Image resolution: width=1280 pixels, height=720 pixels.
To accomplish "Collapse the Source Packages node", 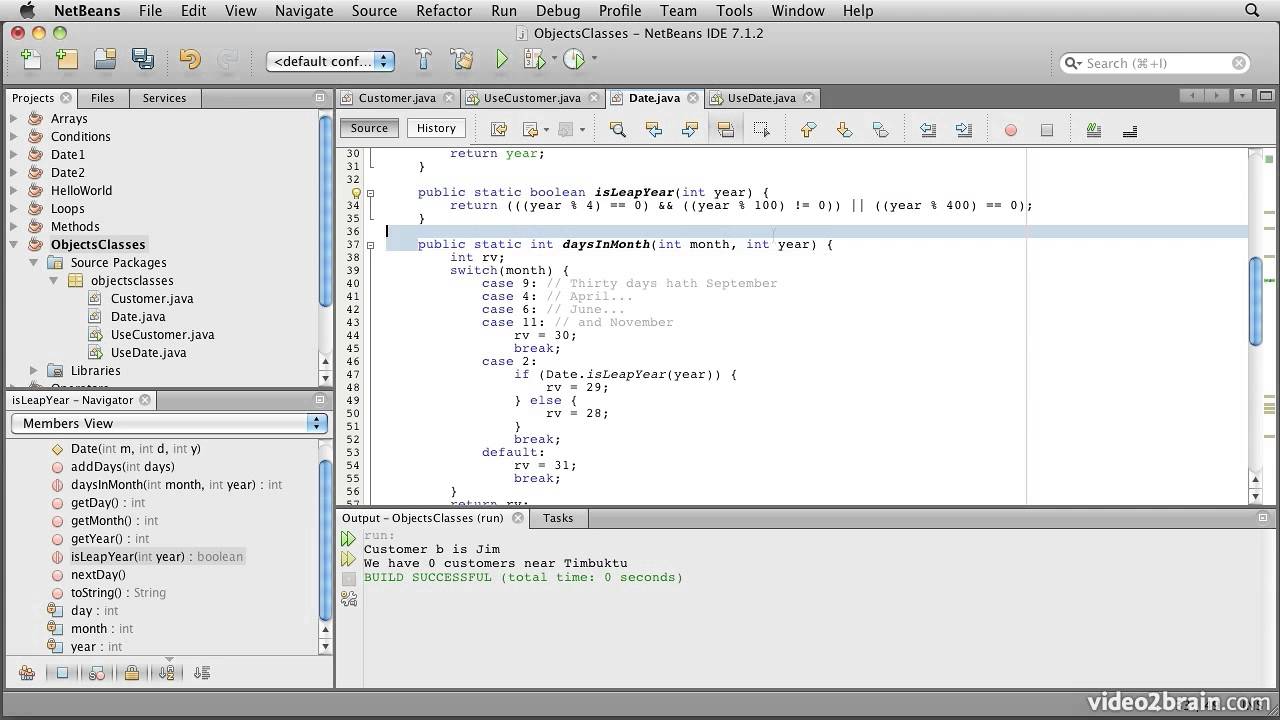I will pyautogui.click(x=34, y=262).
